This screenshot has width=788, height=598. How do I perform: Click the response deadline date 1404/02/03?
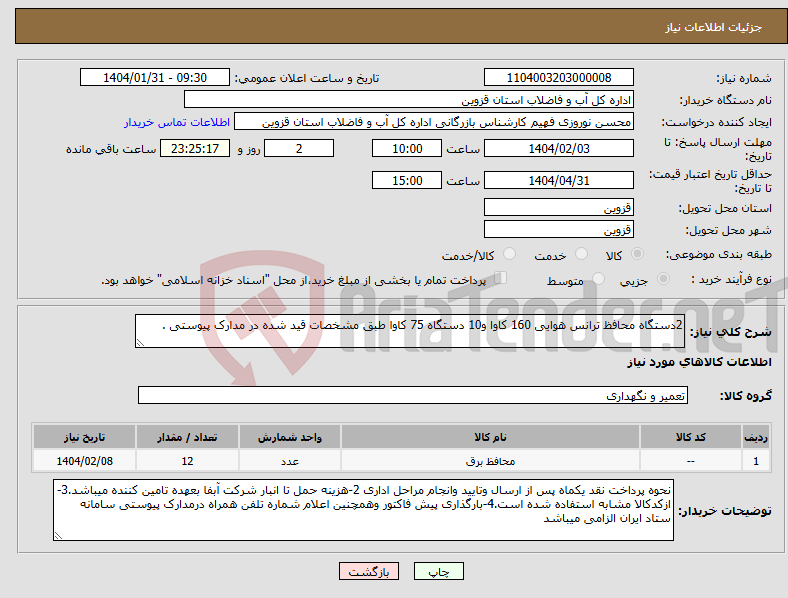click(x=559, y=148)
